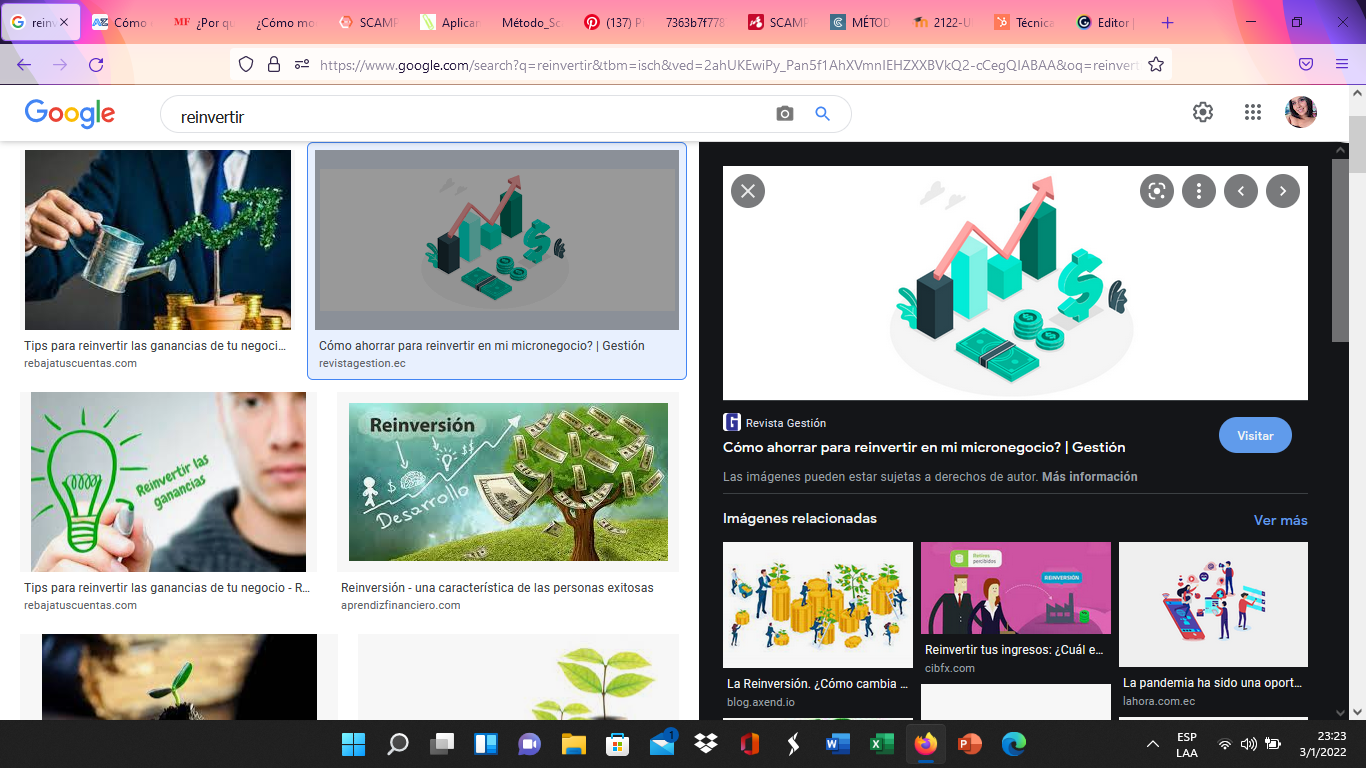Show the next image with the right chevron
1366x768 pixels.
(1282, 190)
